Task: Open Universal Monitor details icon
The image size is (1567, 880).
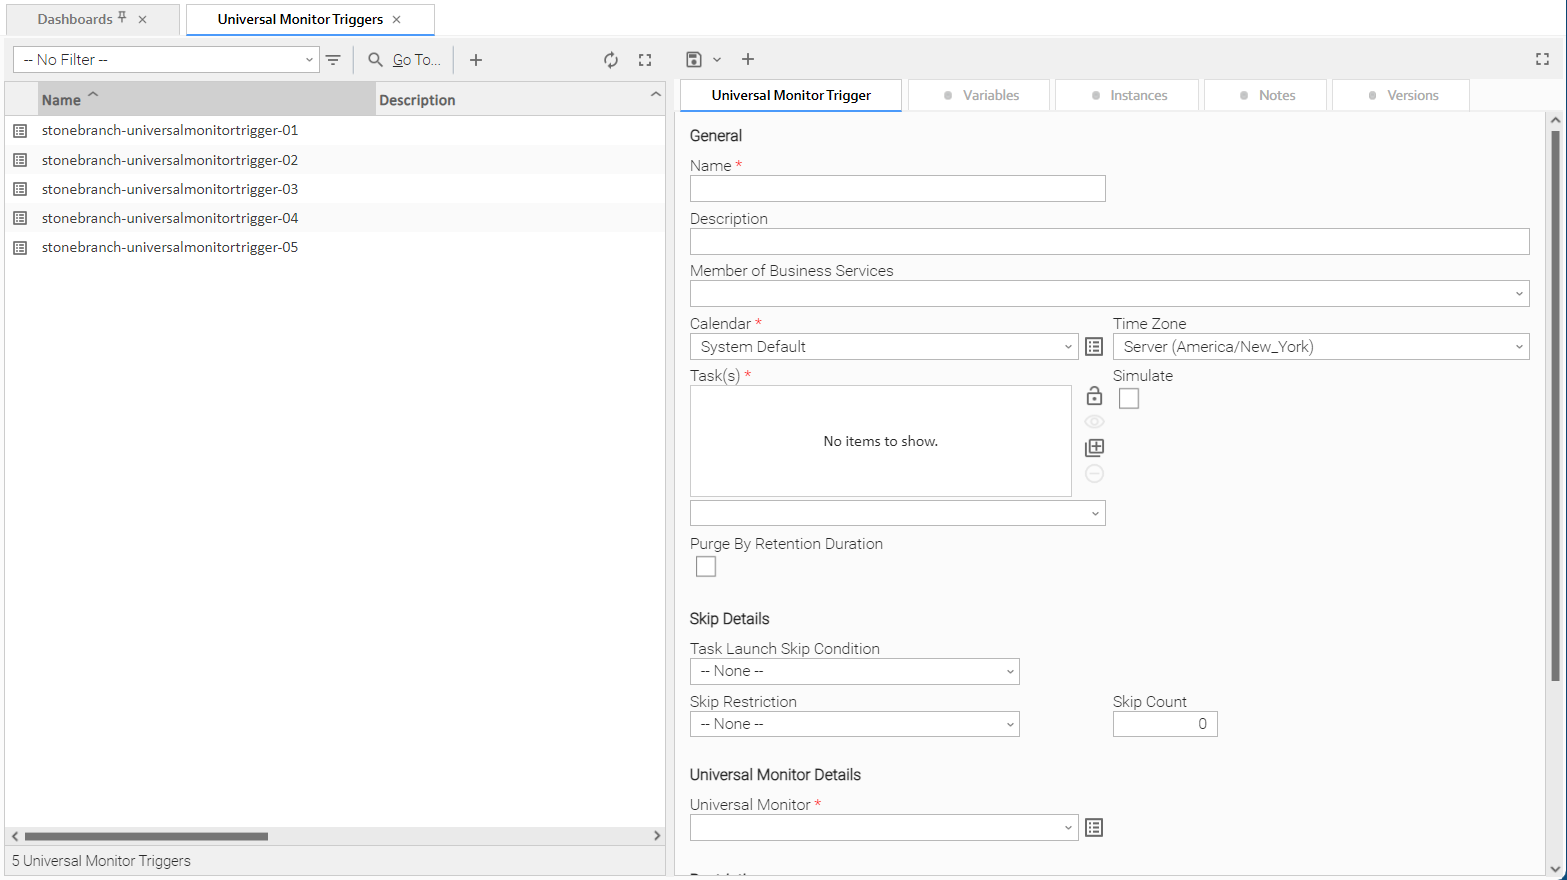Action: [x=1094, y=828]
